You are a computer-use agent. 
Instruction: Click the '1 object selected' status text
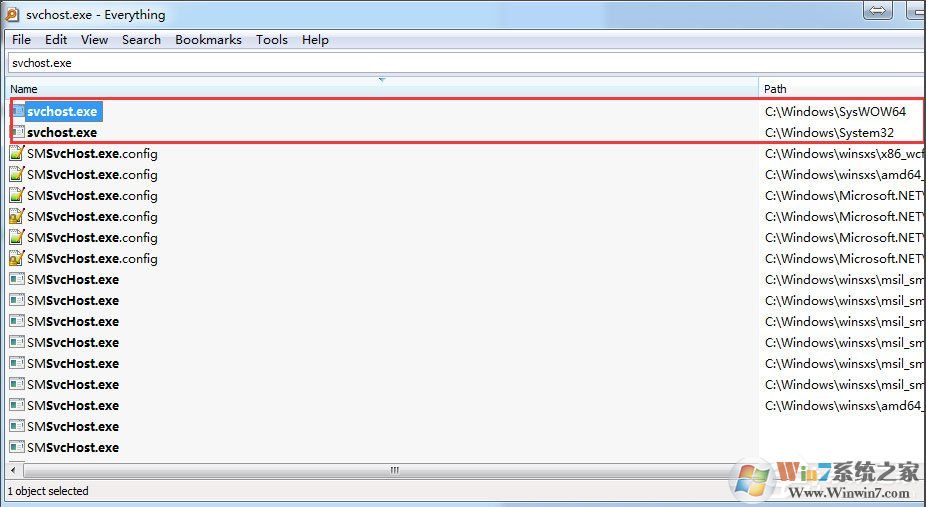pos(48,491)
